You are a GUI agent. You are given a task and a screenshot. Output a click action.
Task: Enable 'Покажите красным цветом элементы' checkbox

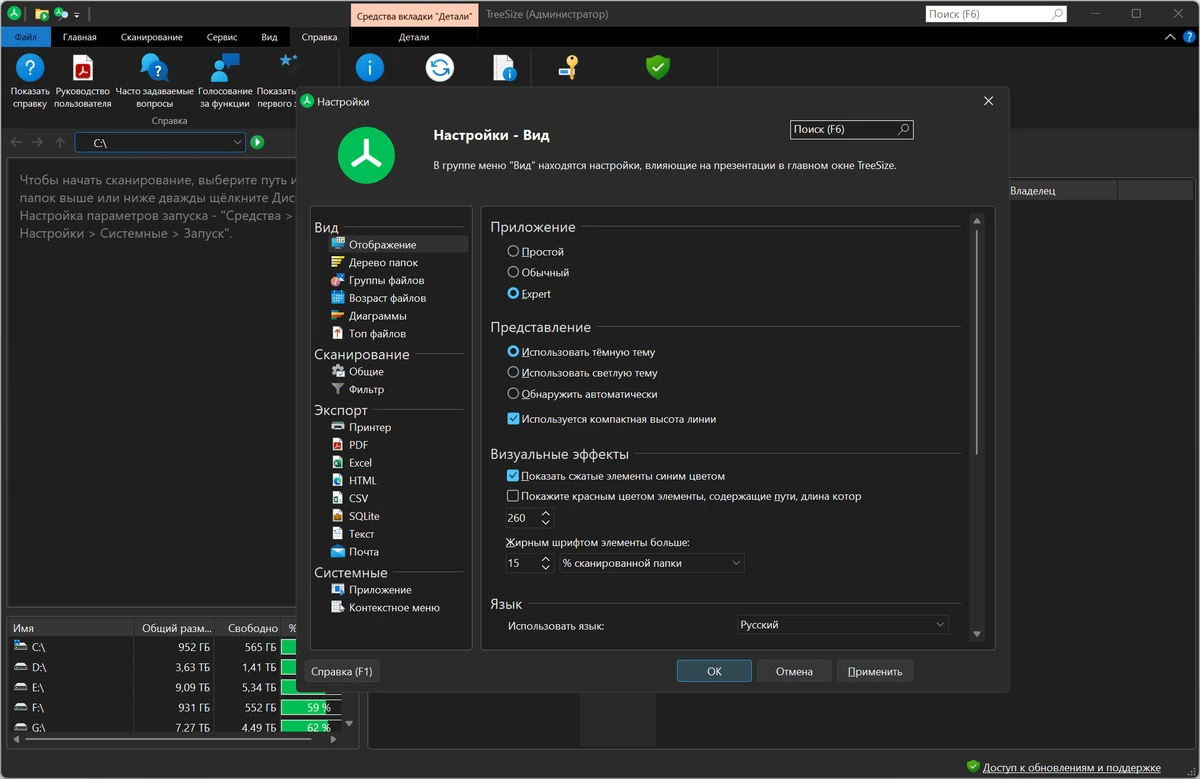513,496
